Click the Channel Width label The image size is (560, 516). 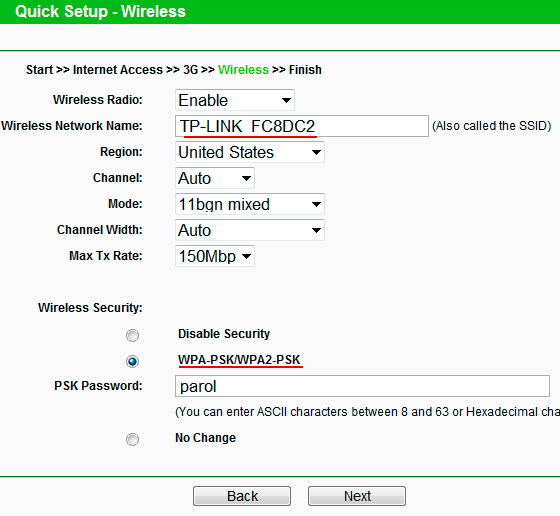click(x=100, y=230)
